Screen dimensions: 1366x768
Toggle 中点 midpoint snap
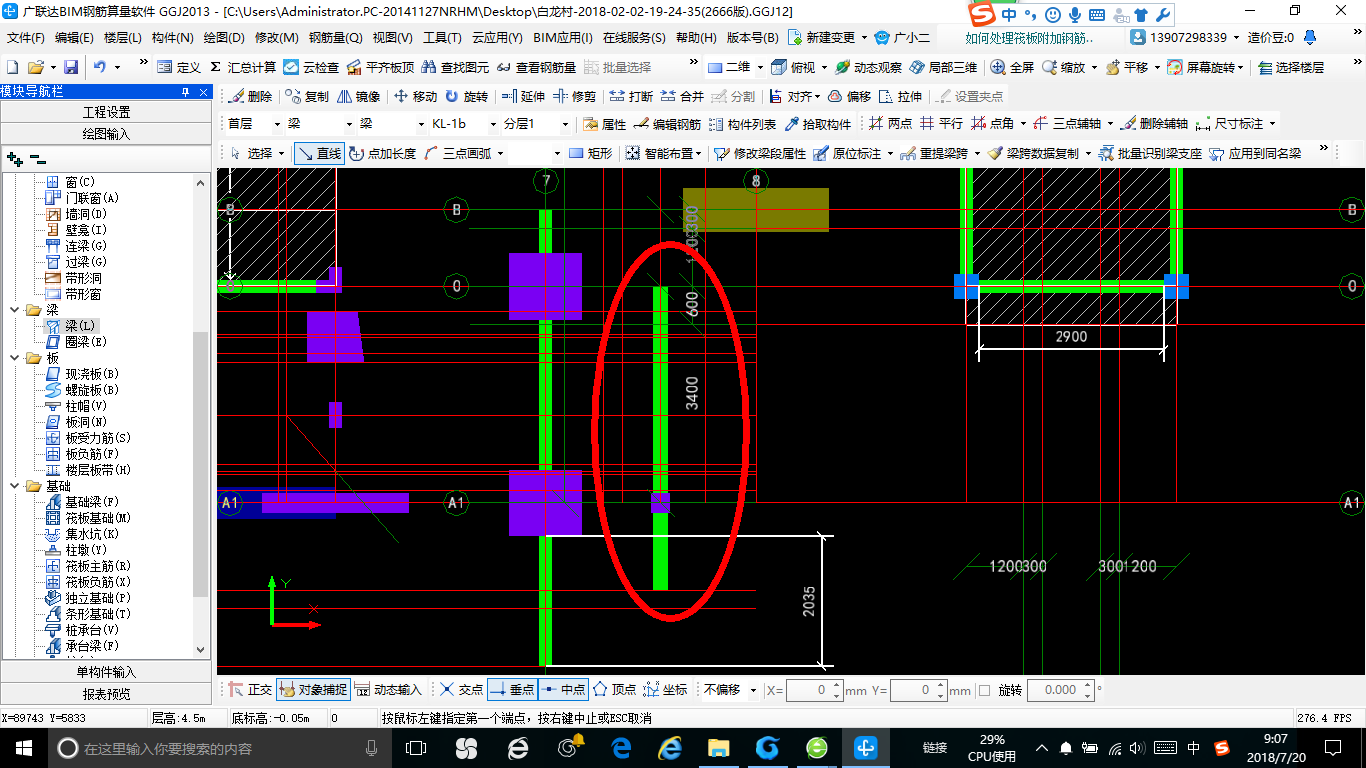point(564,690)
